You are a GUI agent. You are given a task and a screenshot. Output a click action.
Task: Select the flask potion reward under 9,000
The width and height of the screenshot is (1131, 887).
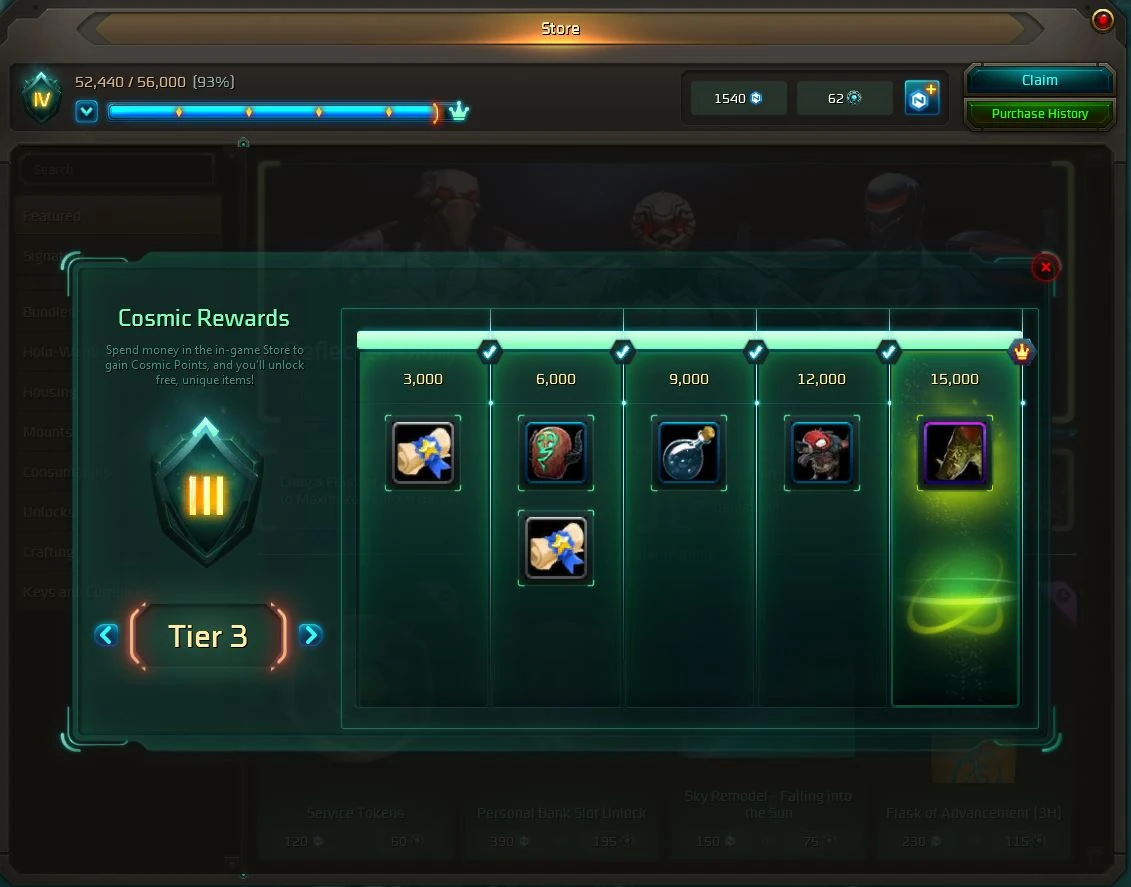point(688,453)
